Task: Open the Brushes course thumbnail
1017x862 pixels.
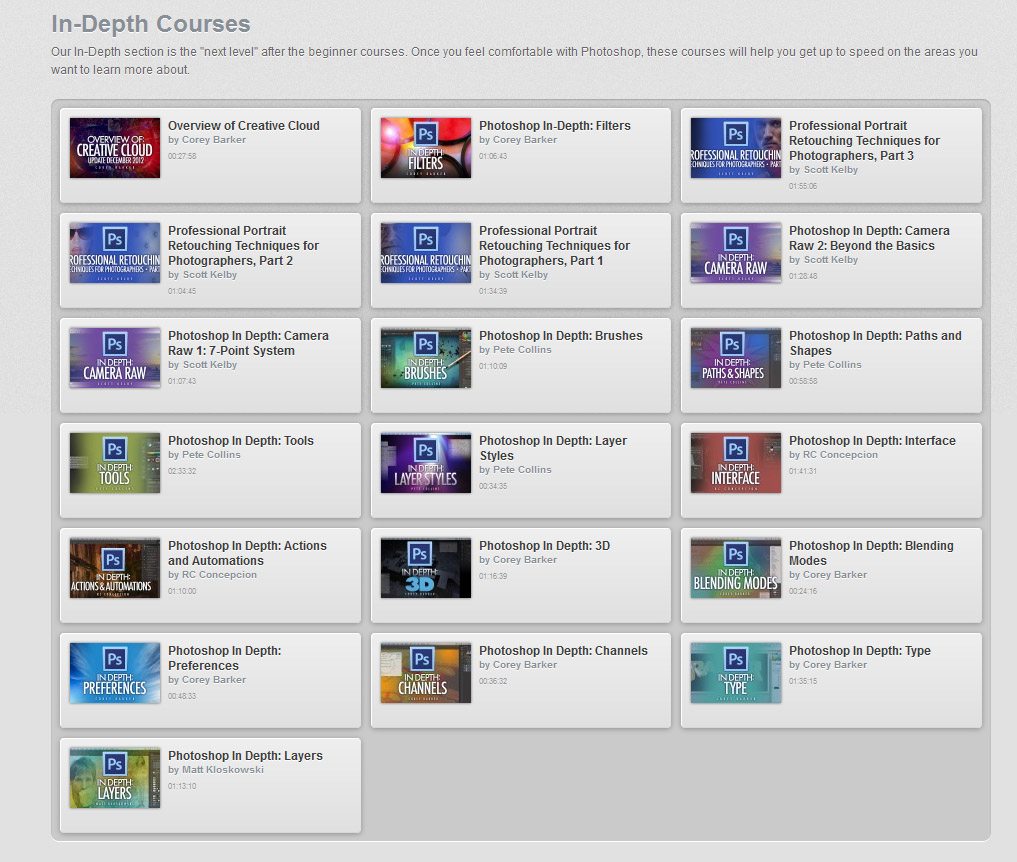Action: 425,358
